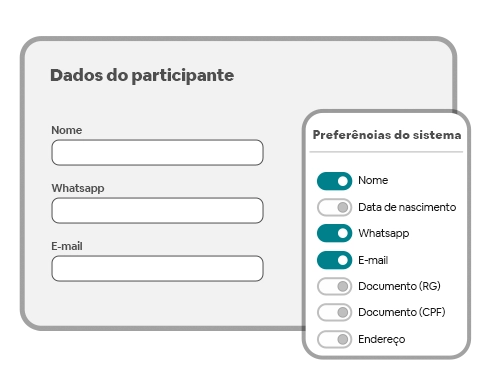Select the Preferências do sistema panel title
This screenshot has height=366, width=484.
click(387, 135)
